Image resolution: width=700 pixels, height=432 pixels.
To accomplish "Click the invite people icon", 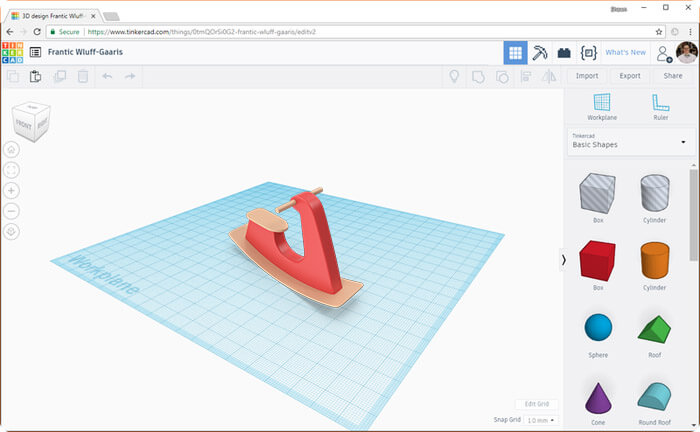I will click(664, 54).
